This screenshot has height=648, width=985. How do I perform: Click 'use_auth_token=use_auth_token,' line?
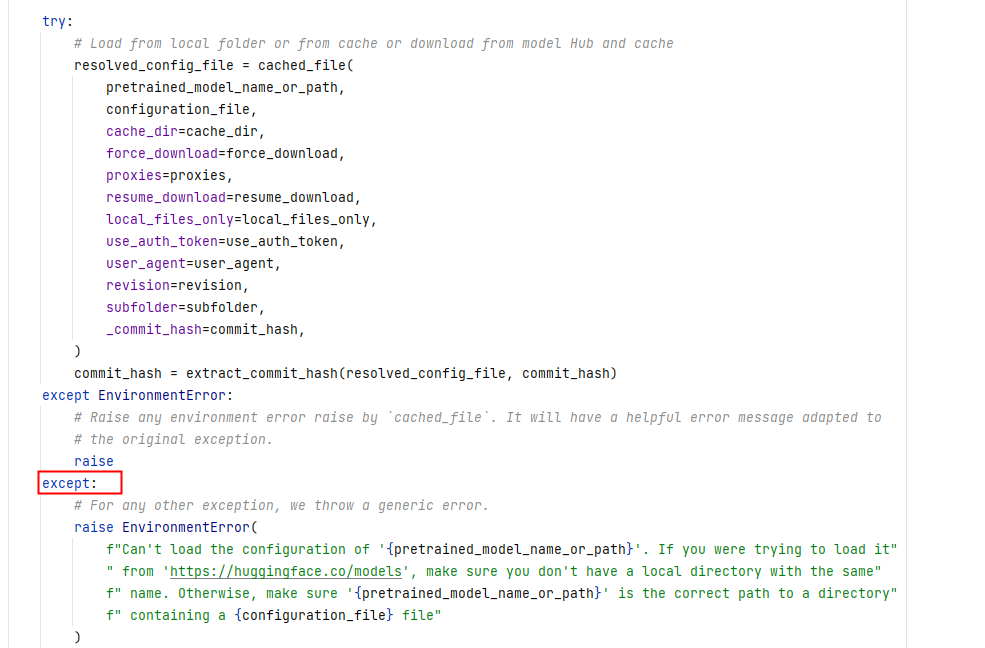[226, 241]
